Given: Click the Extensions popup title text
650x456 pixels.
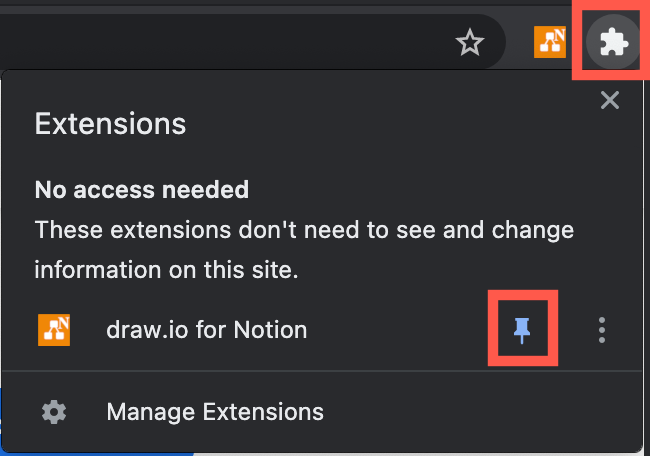Looking at the screenshot, I should tap(110, 124).
